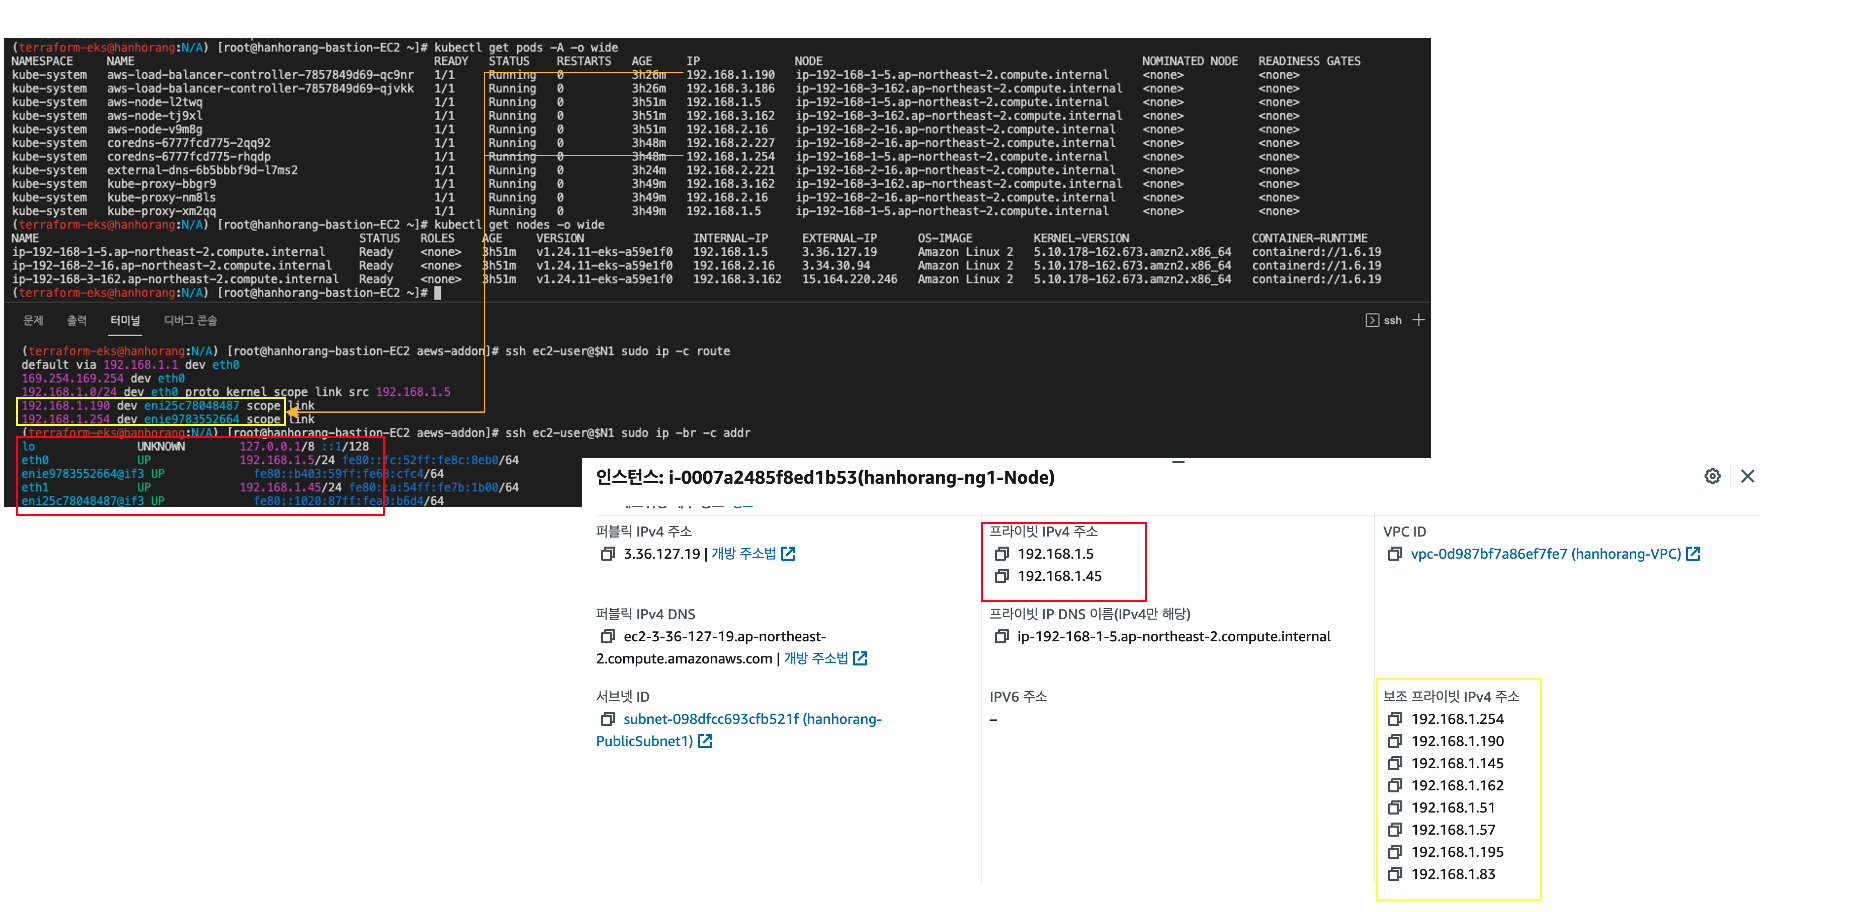Select eni25c78048487@if3 interface in ip addr output
Screen dimensions: 1868x912
point(83,501)
